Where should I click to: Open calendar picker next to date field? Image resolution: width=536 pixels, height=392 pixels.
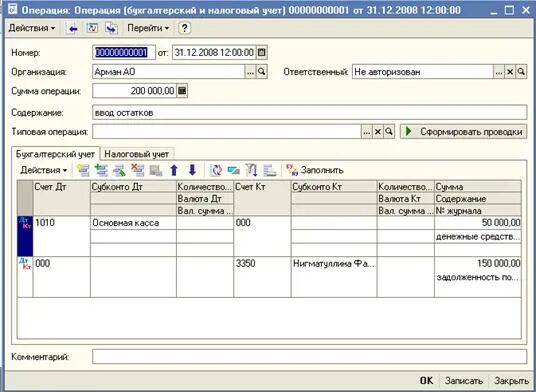pyautogui.click(x=262, y=53)
